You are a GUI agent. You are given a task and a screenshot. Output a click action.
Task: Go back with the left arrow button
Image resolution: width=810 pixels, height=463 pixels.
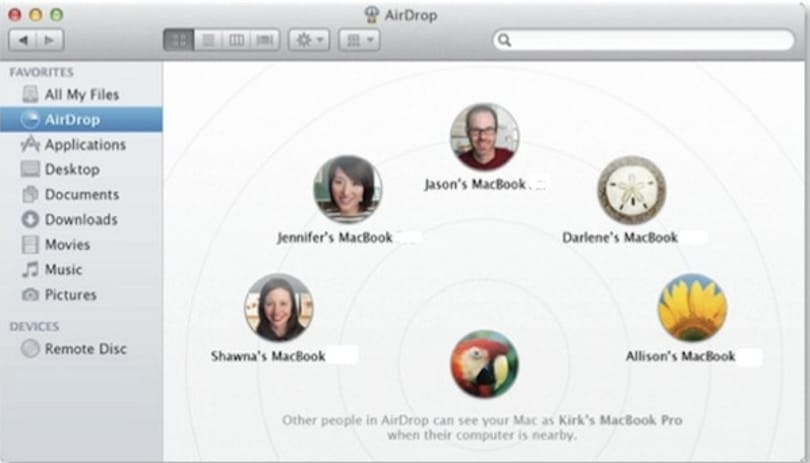(x=23, y=40)
